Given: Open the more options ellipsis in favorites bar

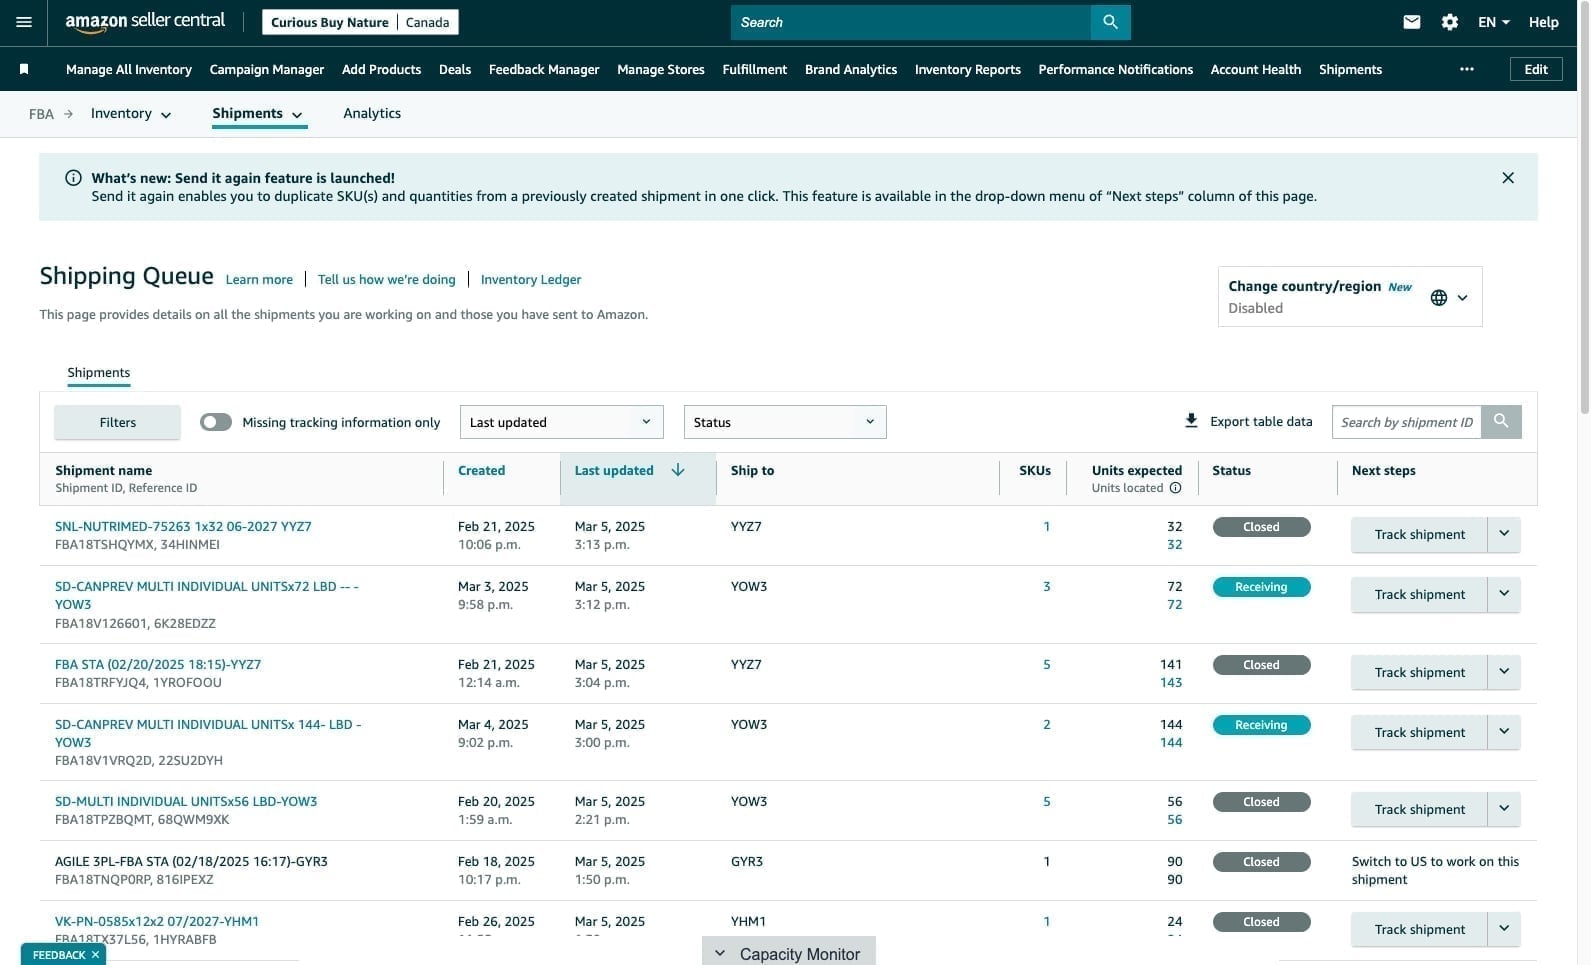Looking at the screenshot, I should [1466, 69].
